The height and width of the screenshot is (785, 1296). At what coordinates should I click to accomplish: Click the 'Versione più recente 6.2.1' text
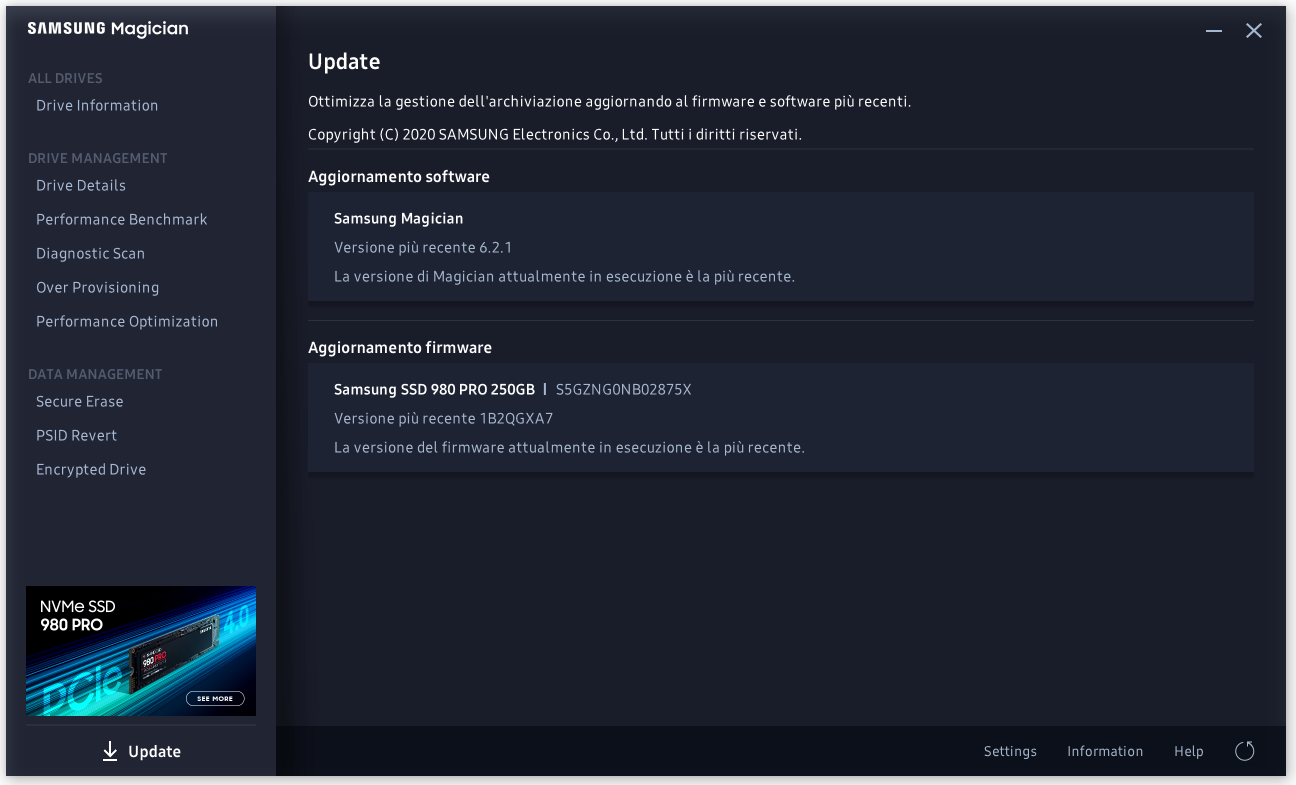tap(423, 247)
